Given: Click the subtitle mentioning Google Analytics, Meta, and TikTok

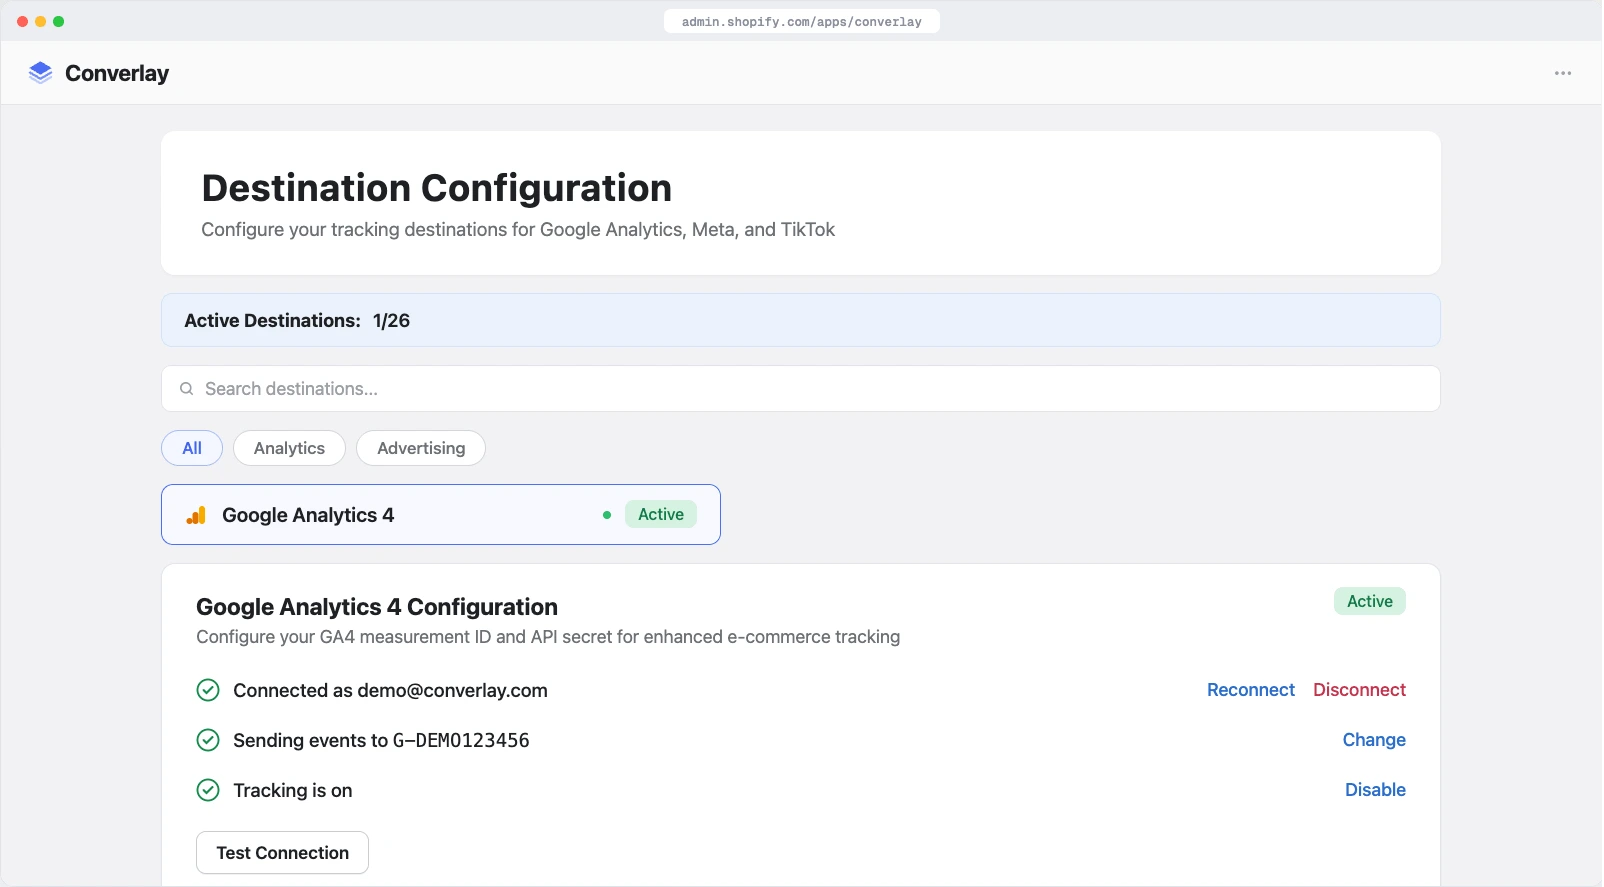Looking at the screenshot, I should [x=518, y=230].
